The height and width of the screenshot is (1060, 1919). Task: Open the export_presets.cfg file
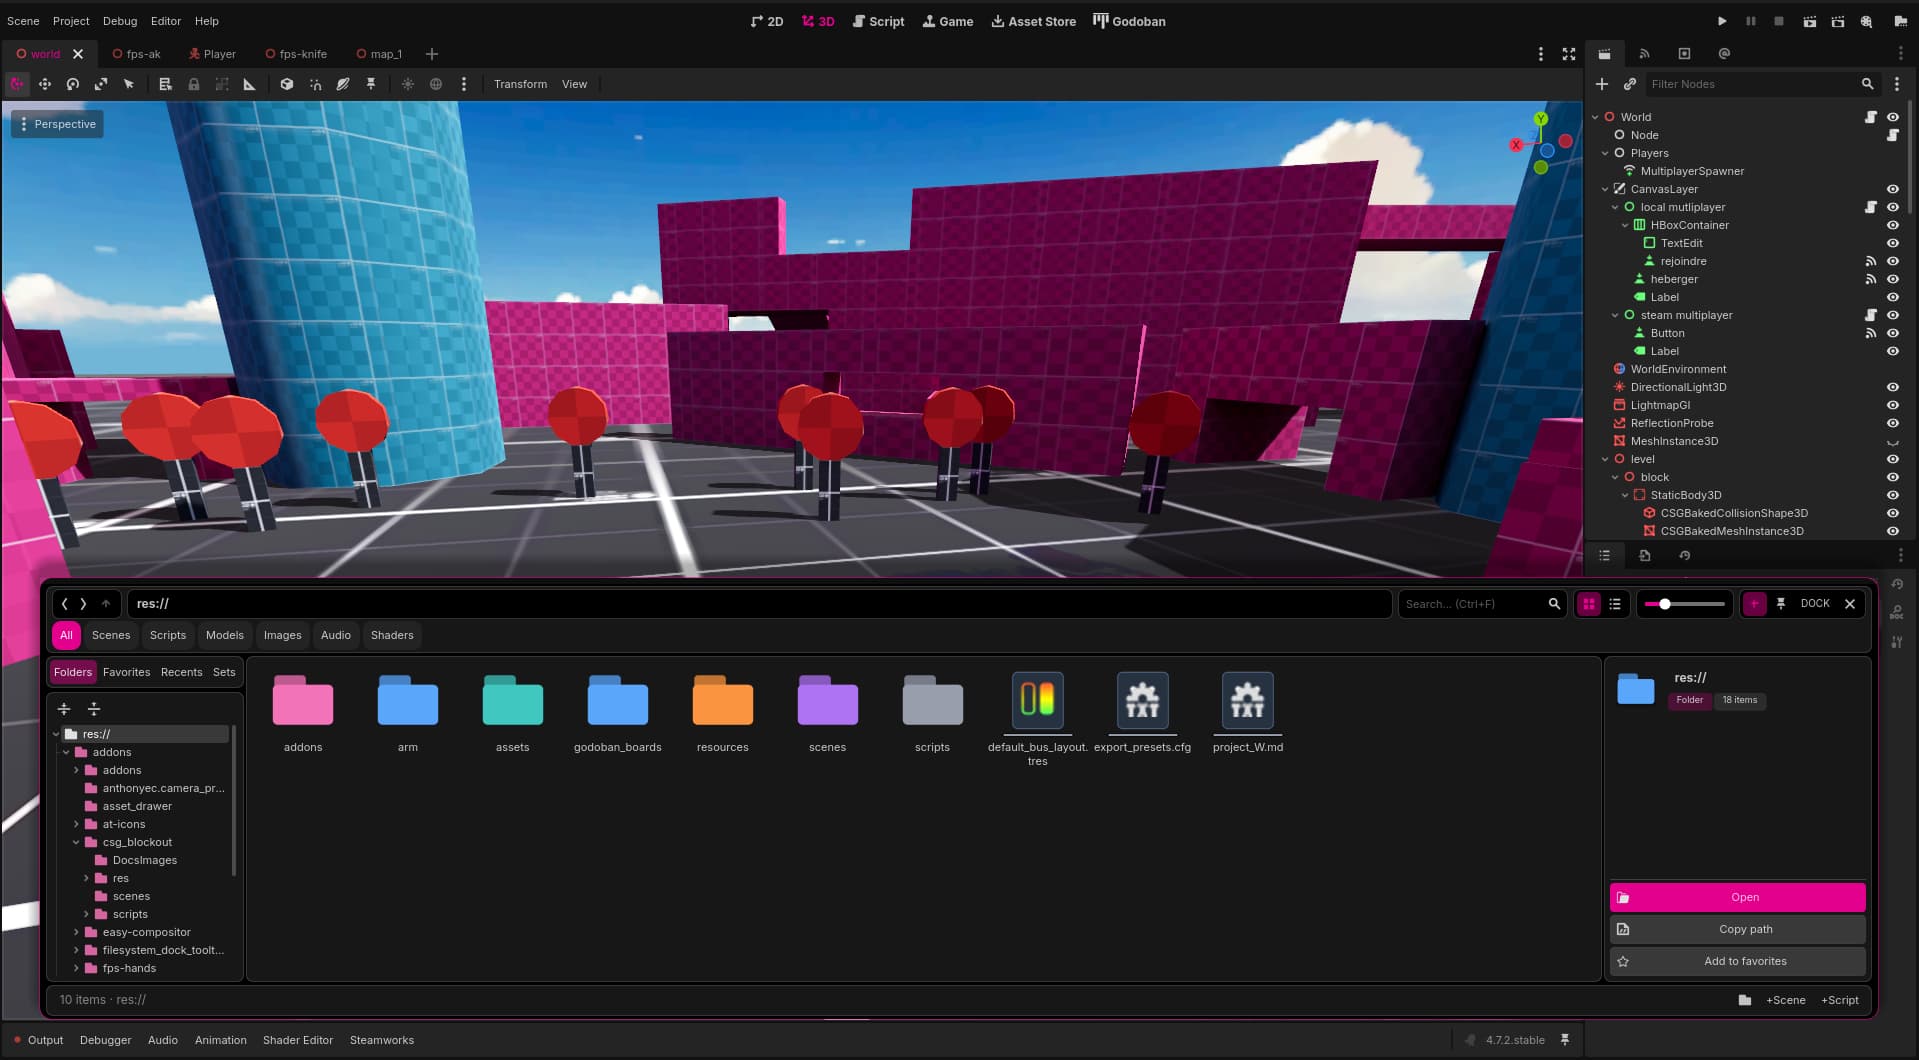(1142, 713)
